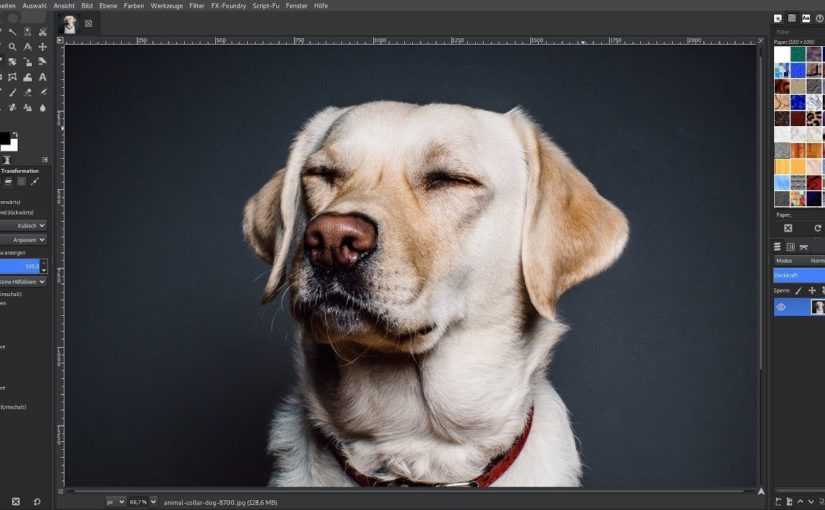Set transformation to affect the selection

(x=22, y=181)
